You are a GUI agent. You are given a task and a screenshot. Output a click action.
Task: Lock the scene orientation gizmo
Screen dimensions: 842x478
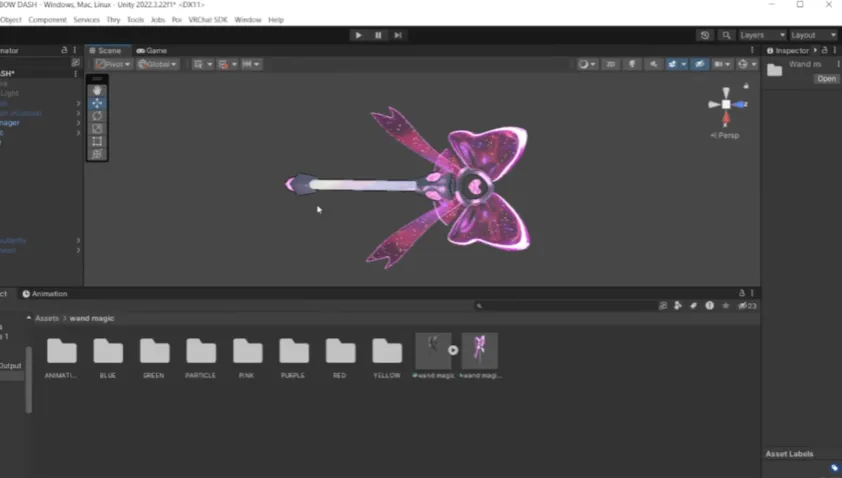pos(745,86)
